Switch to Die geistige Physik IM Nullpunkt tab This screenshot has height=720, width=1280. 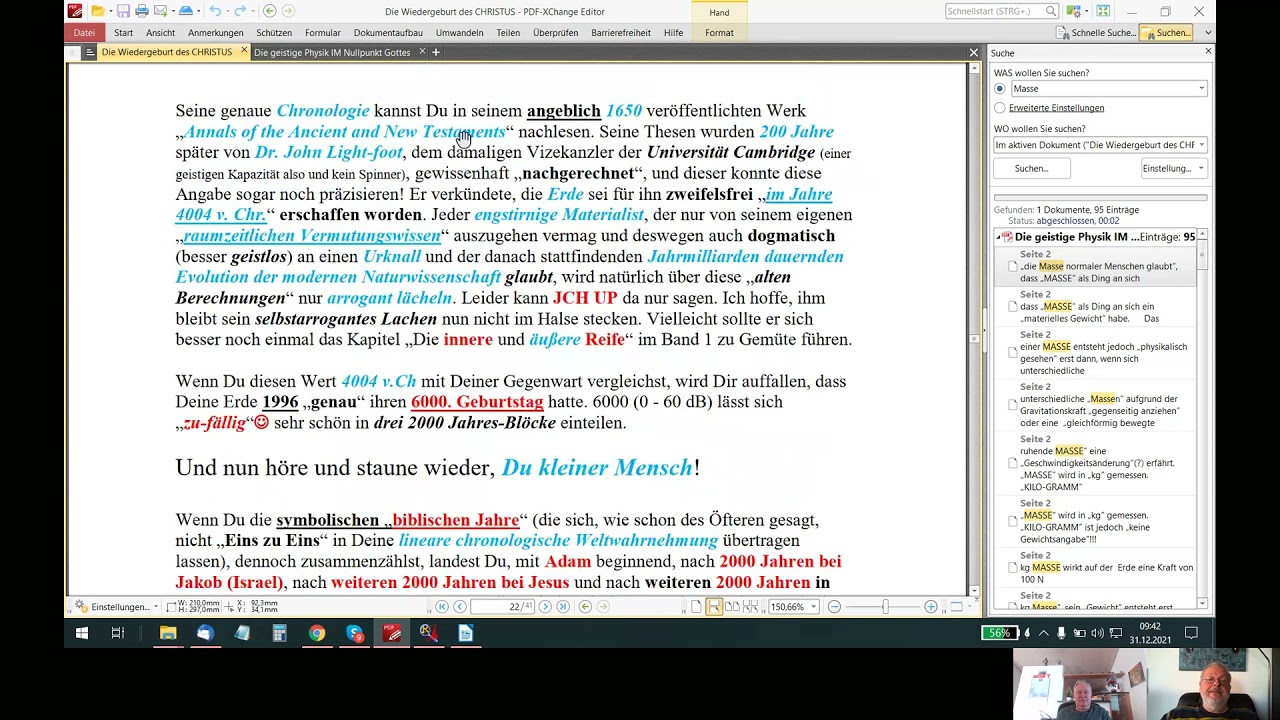(332, 52)
